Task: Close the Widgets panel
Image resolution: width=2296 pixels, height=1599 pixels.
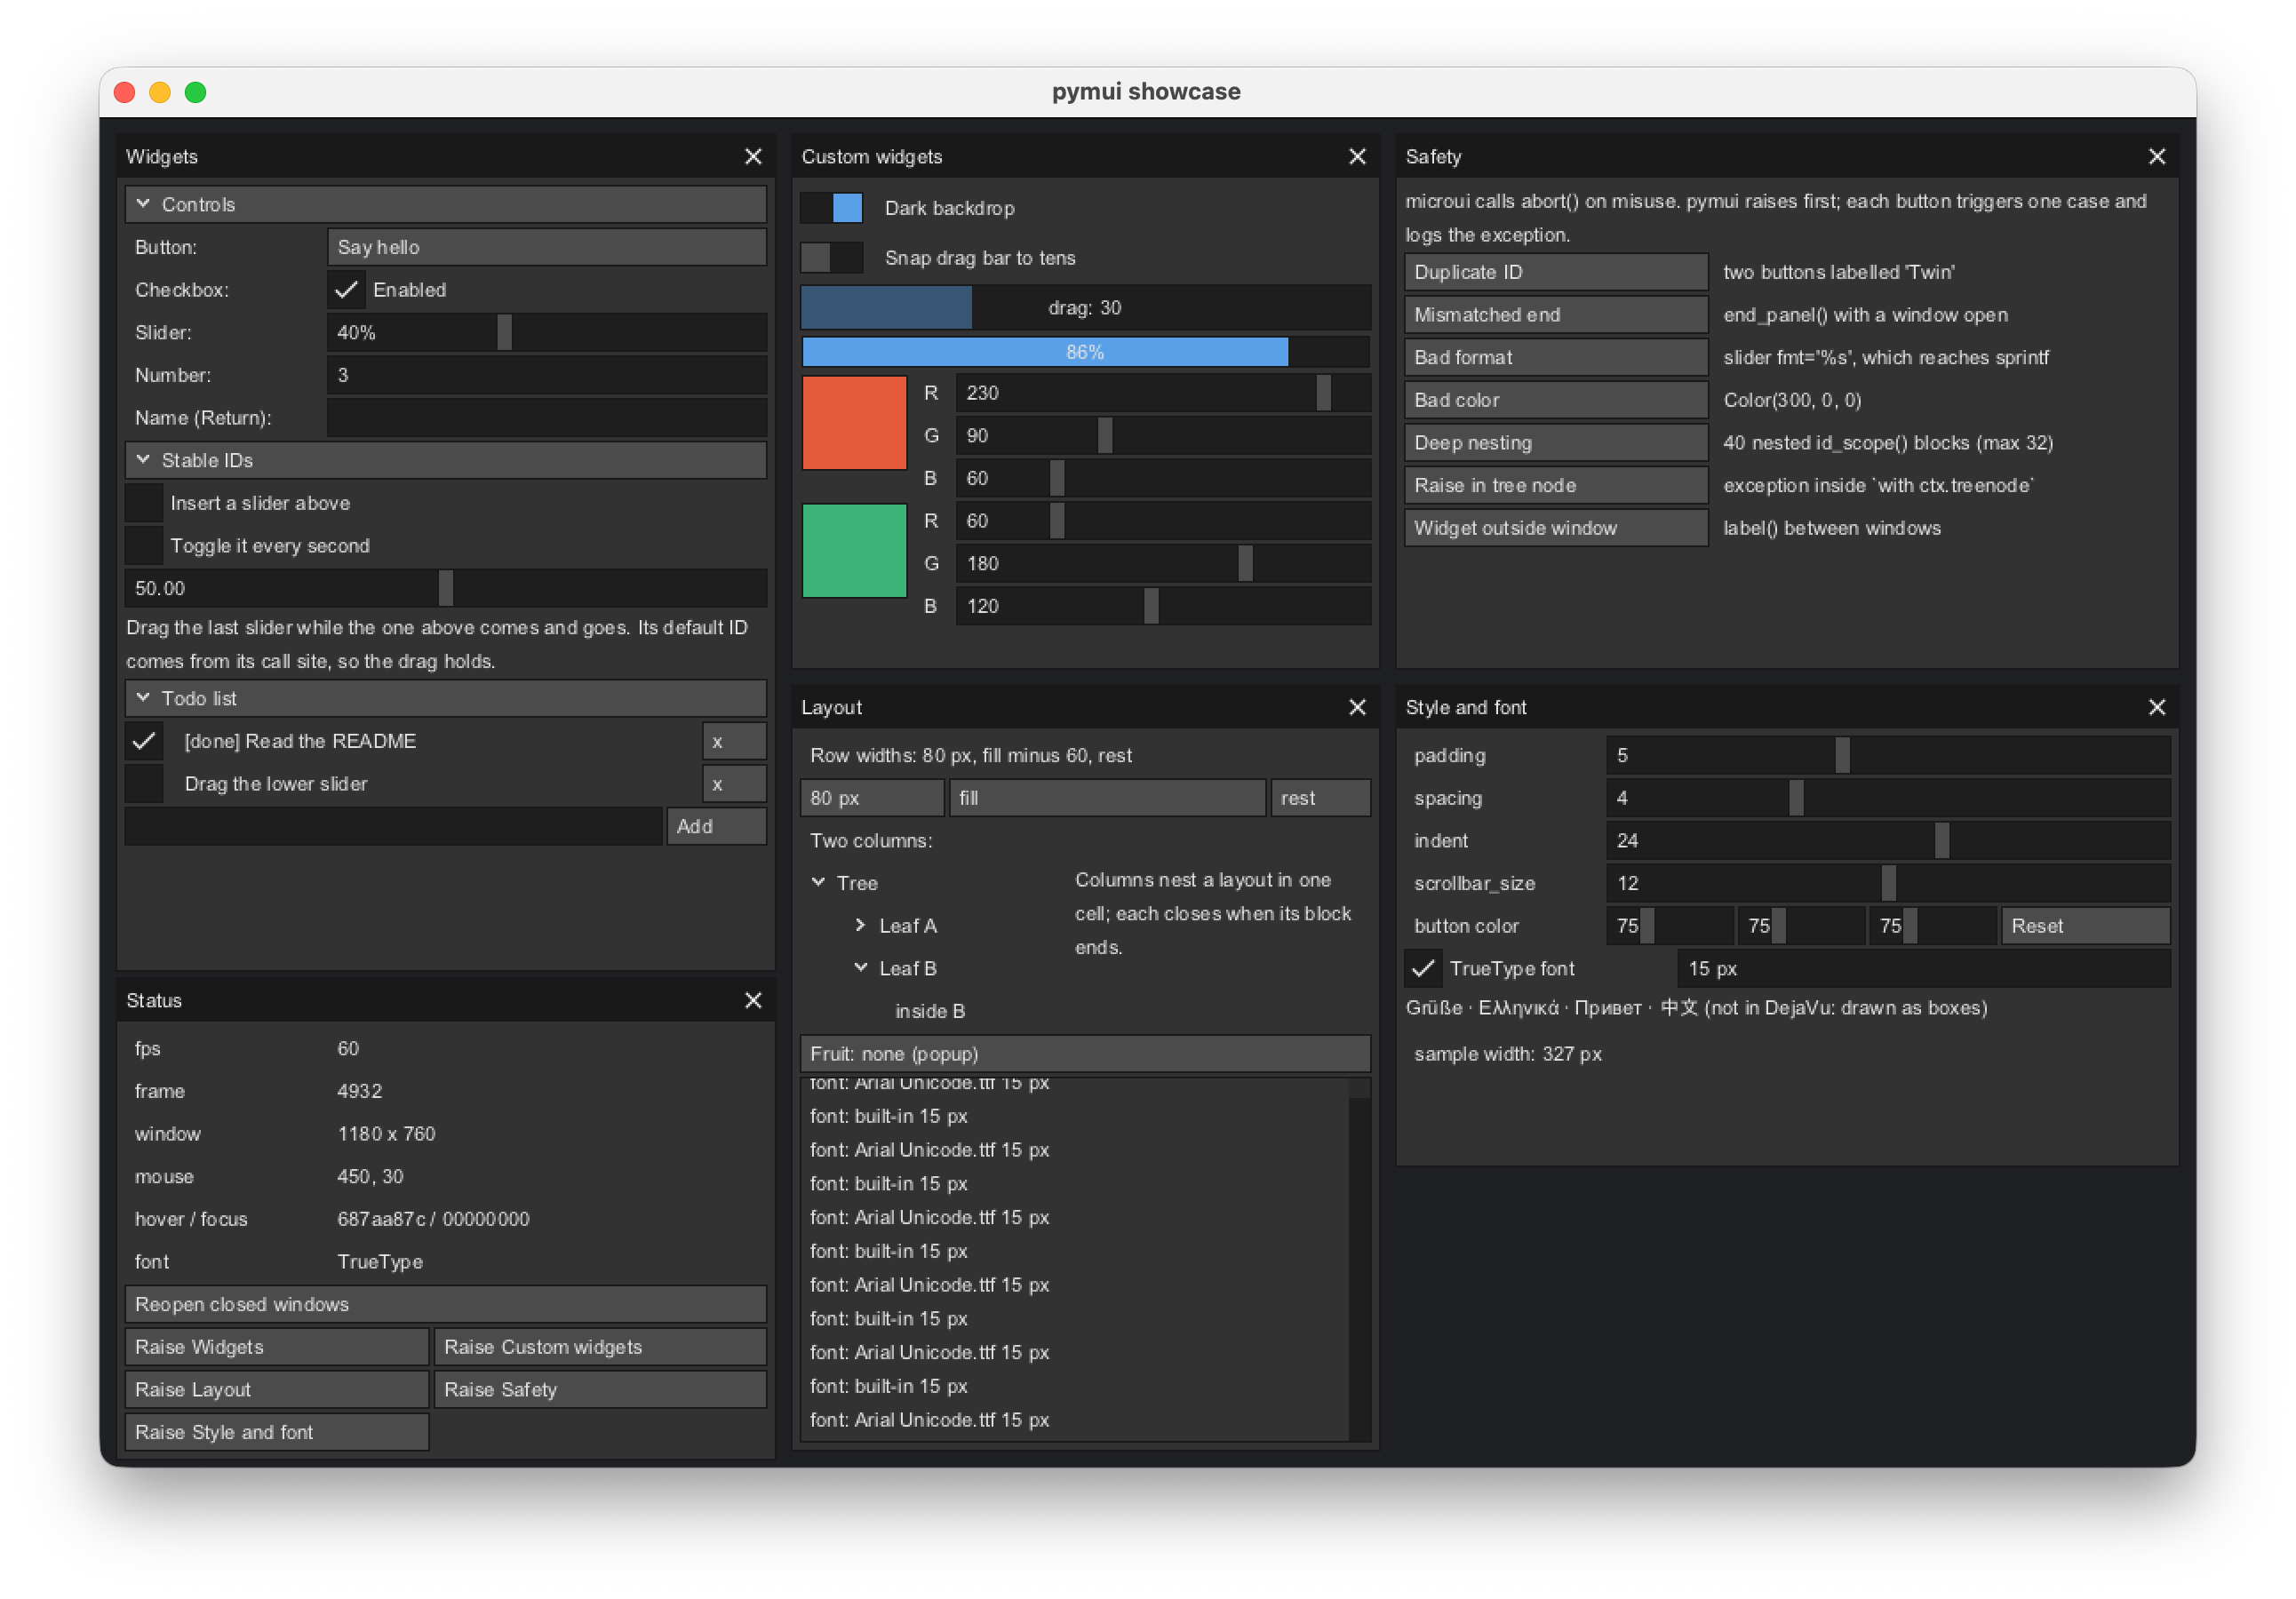Action: point(753,157)
